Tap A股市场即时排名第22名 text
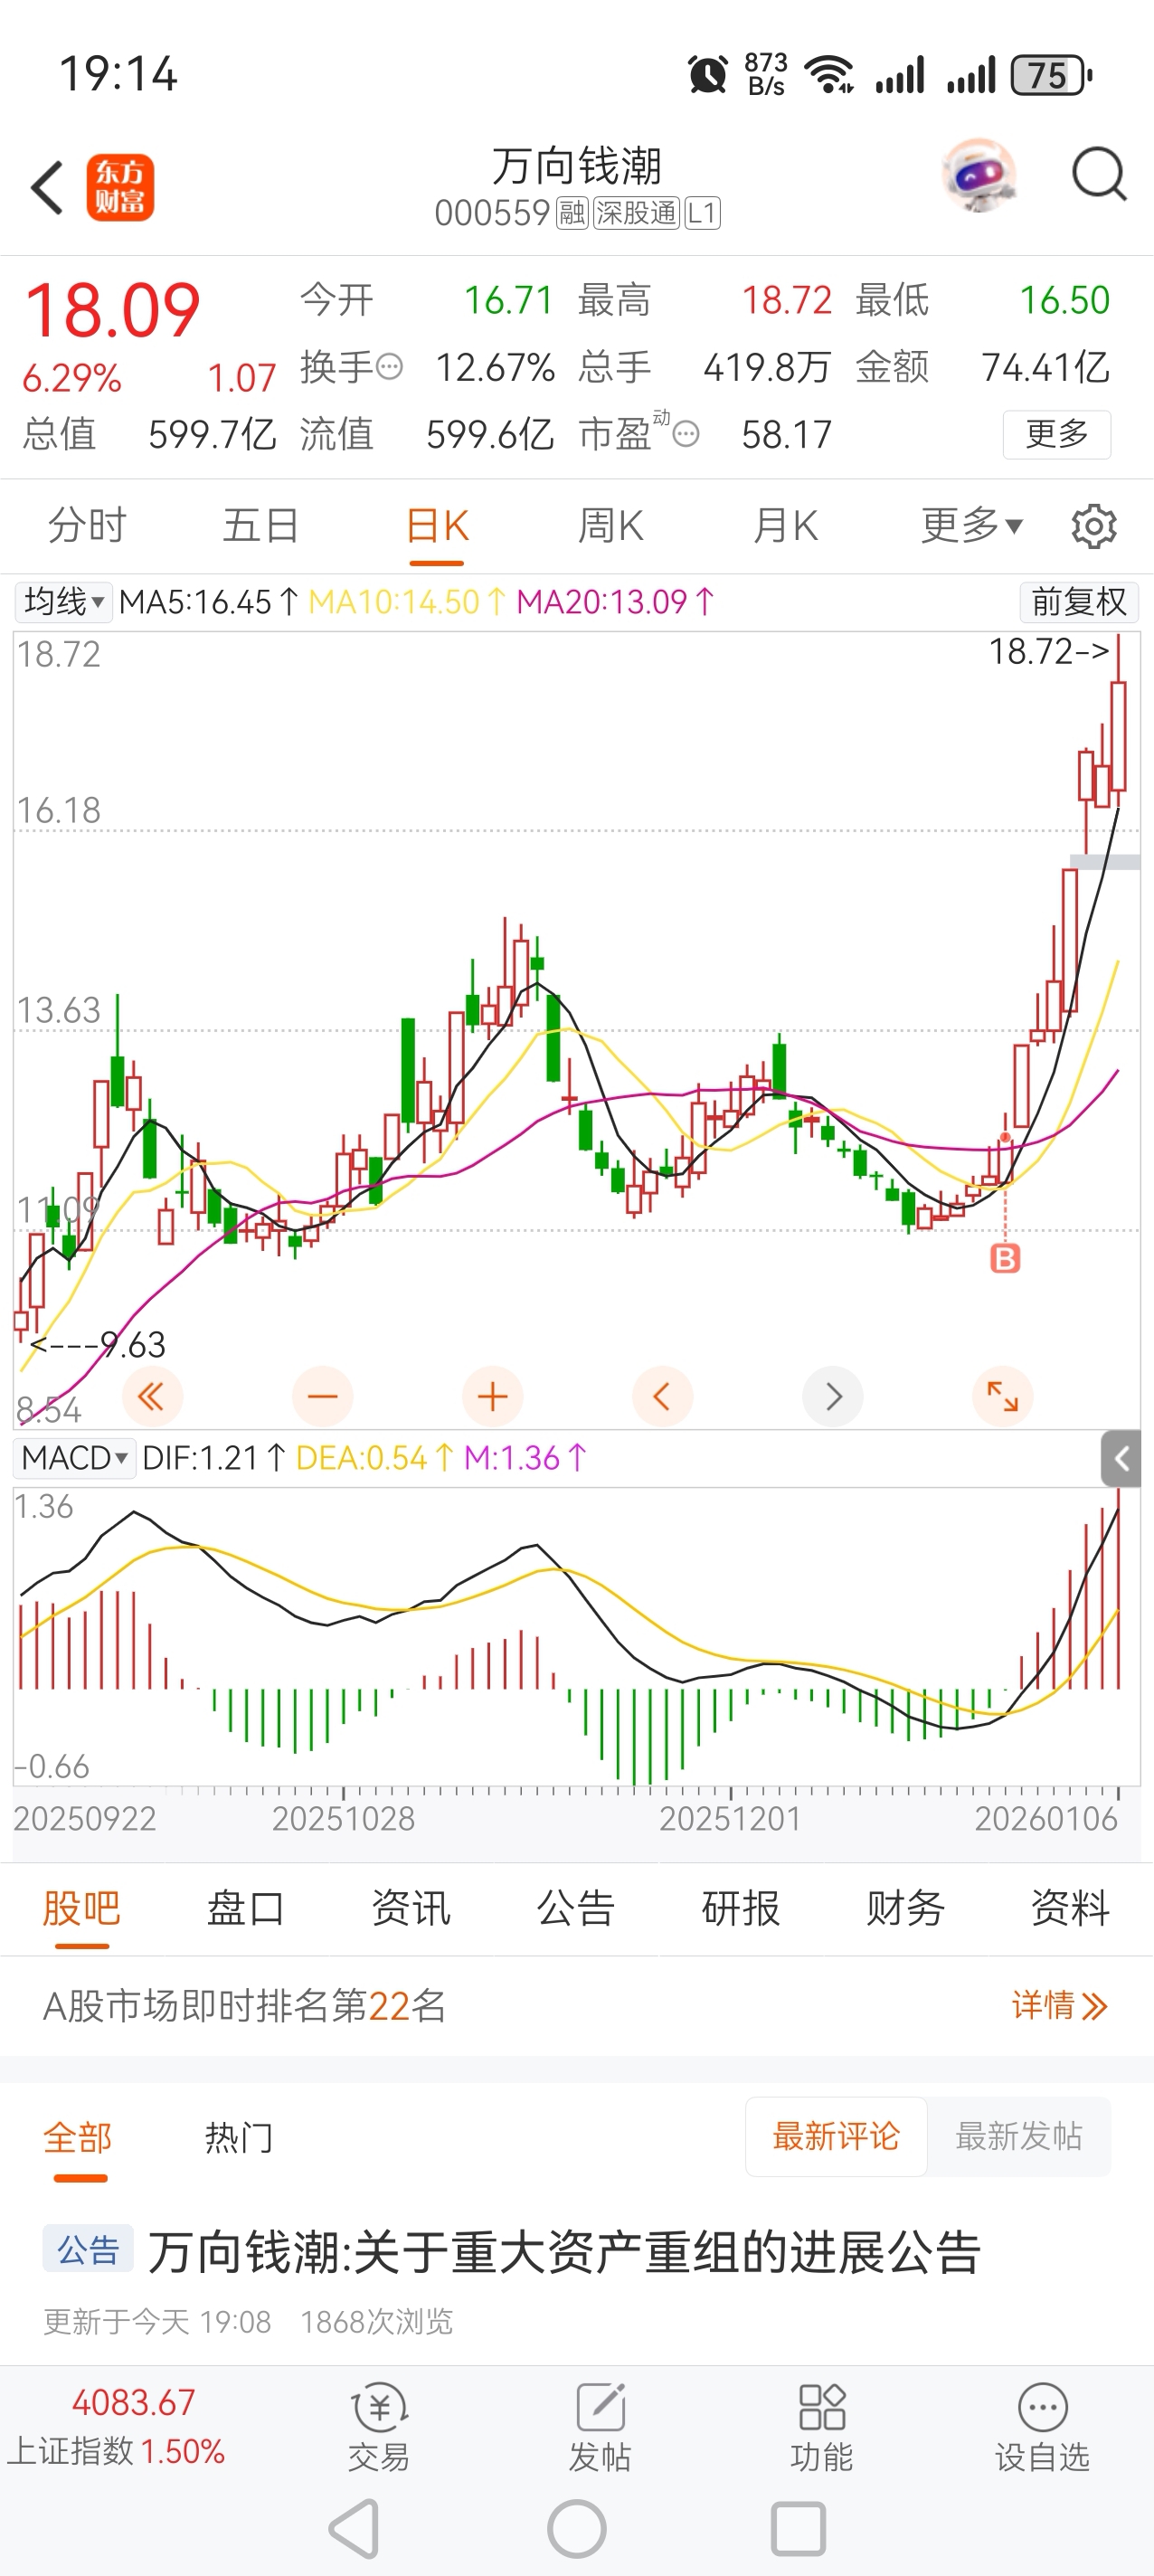1154x2576 pixels. (245, 2005)
